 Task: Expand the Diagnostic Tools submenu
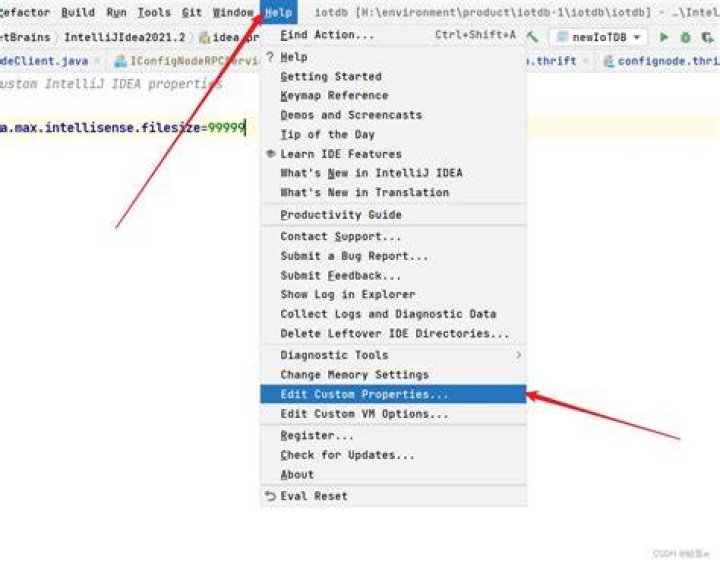click(393, 355)
